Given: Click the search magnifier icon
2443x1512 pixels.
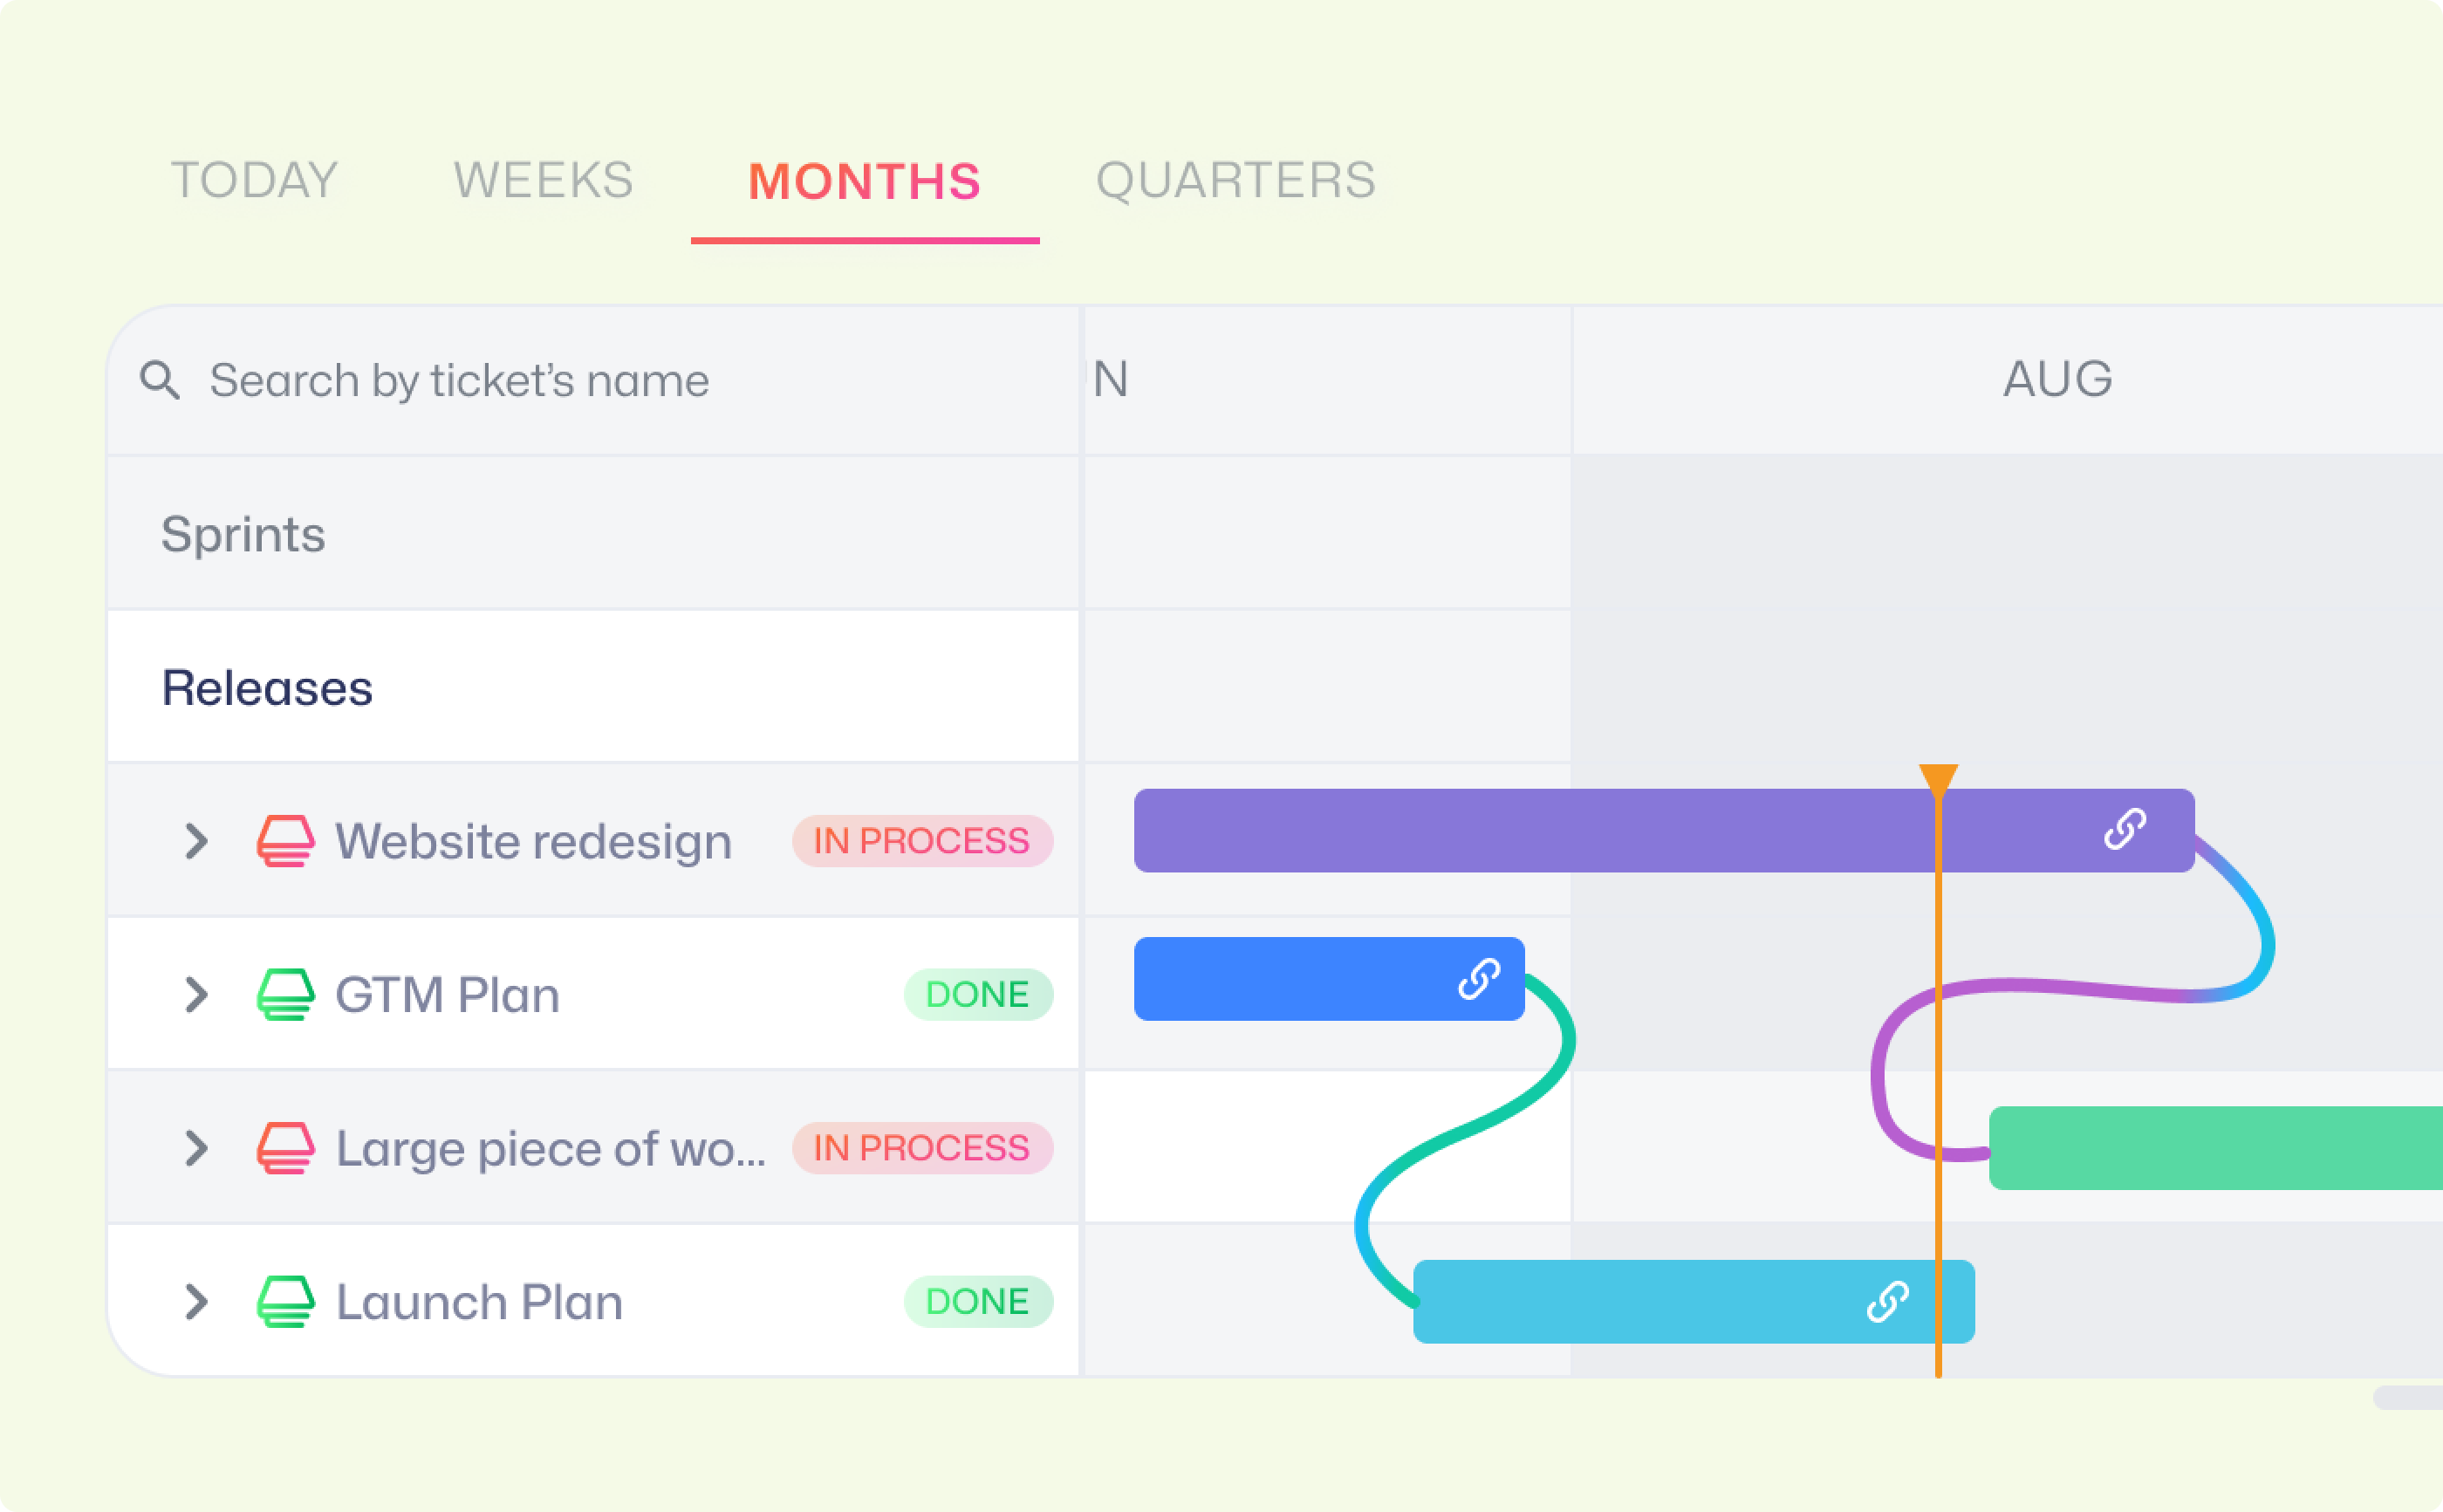Looking at the screenshot, I should pos(160,381).
